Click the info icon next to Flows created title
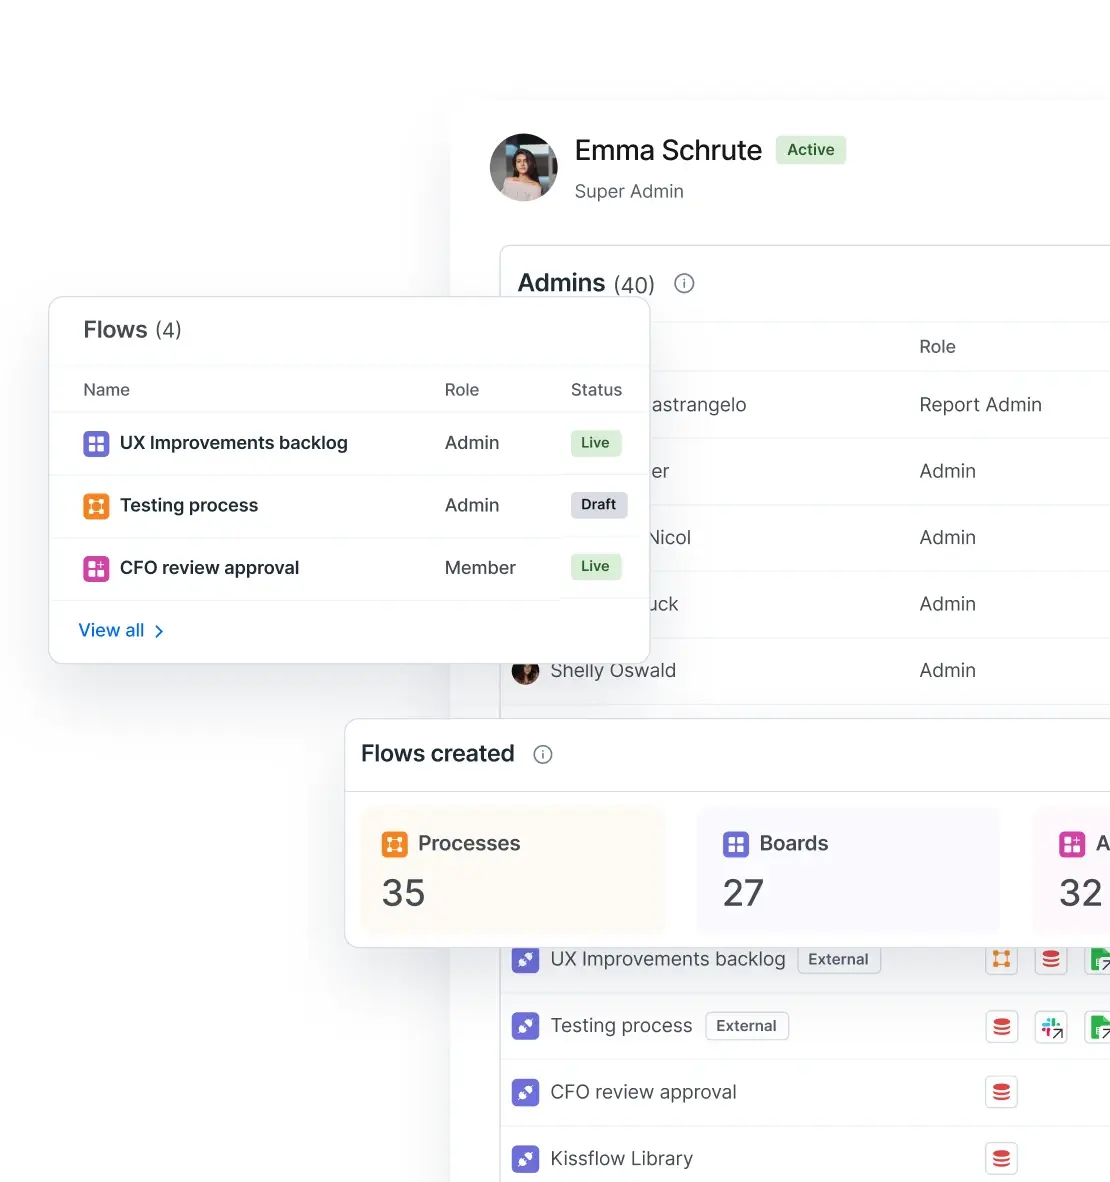 click(543, 754)
